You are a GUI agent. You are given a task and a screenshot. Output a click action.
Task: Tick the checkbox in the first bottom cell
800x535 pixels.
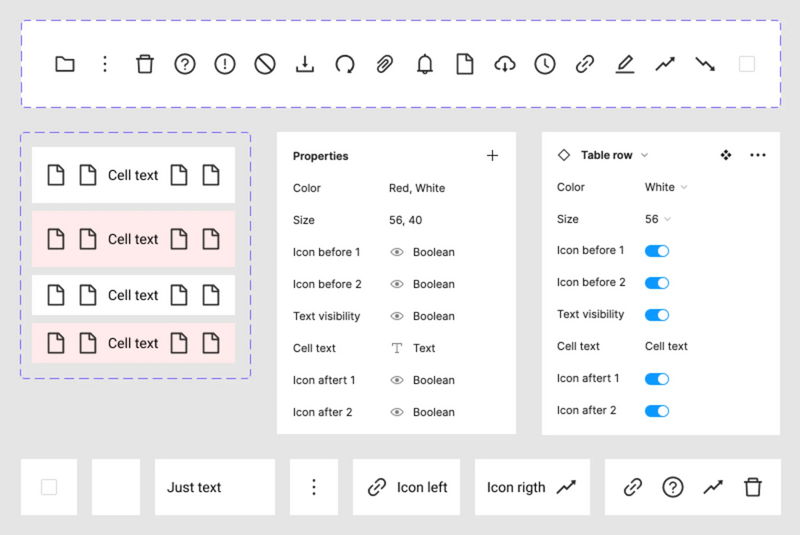49,487
